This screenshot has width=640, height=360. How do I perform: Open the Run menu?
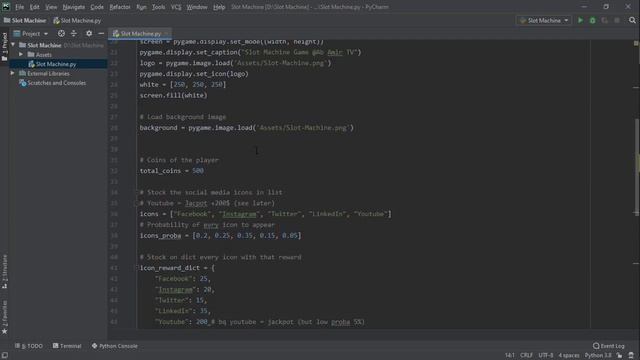point(141,7)
